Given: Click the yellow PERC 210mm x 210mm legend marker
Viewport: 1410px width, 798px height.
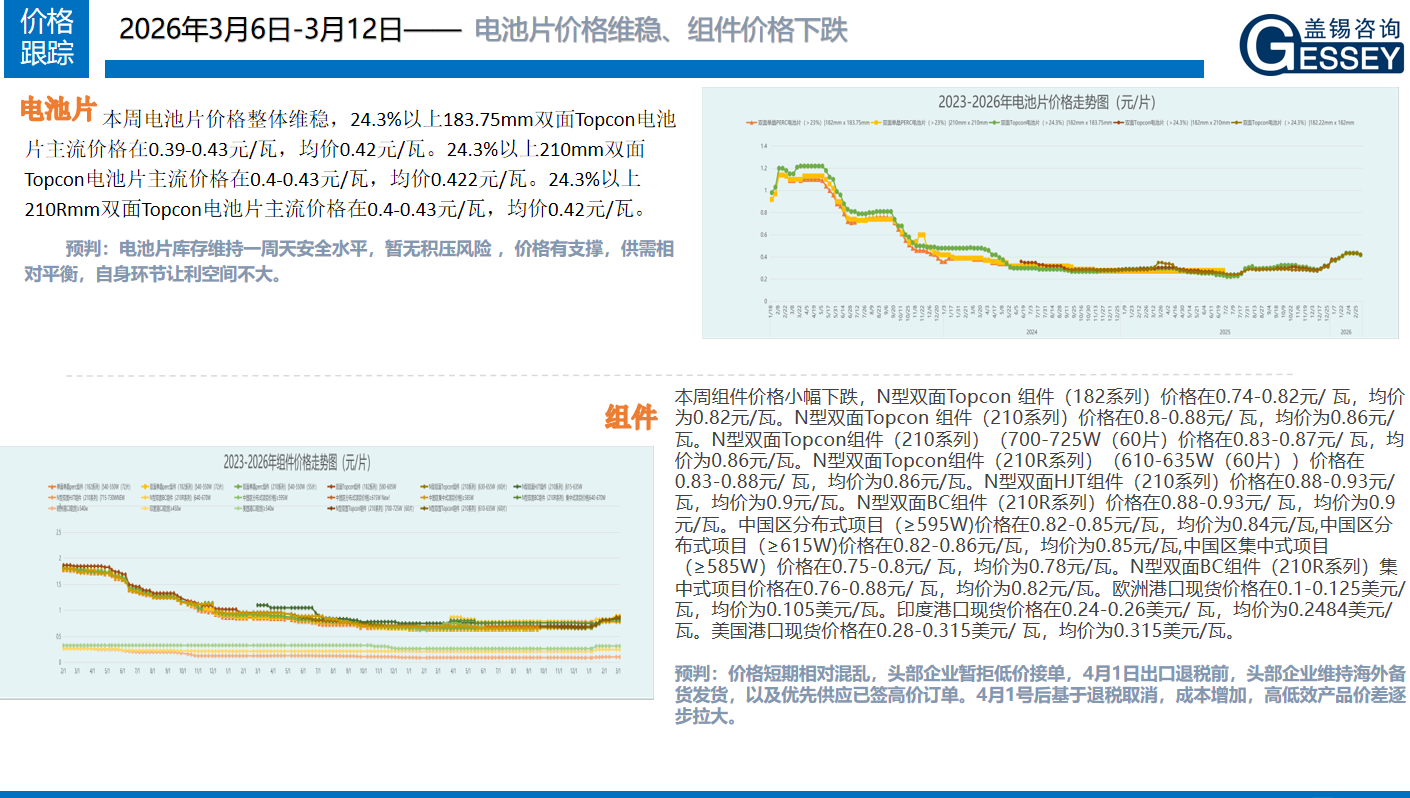Looking at the screenshot, I should (878, 122).
